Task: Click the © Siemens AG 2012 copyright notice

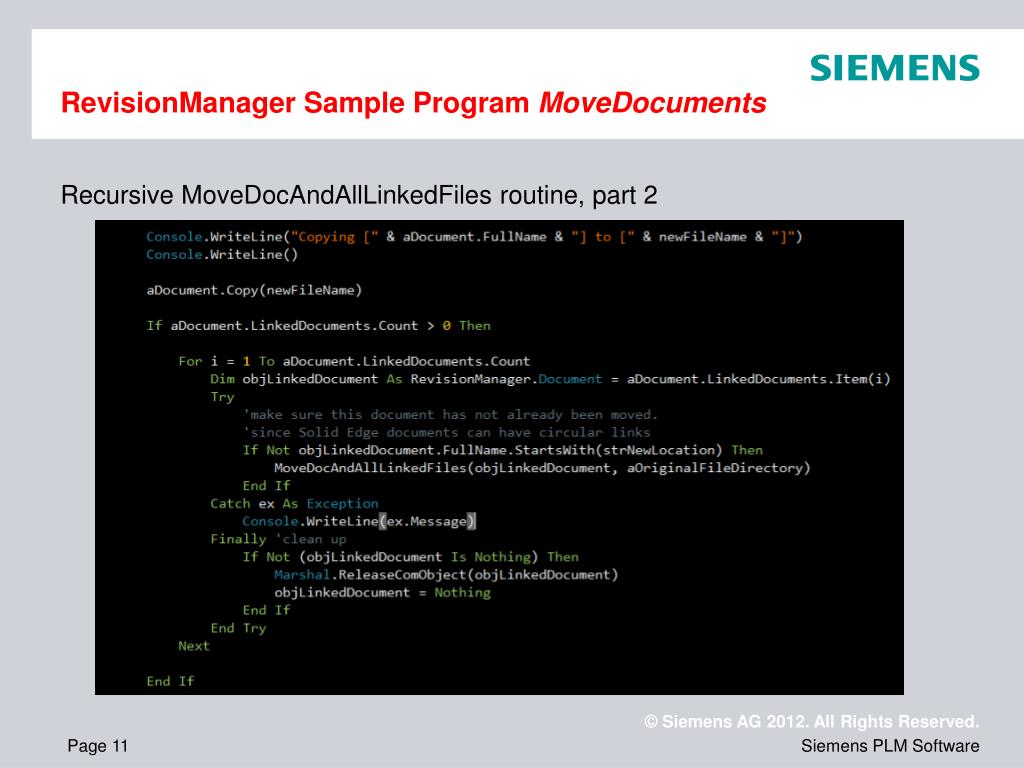Action: 811,722
